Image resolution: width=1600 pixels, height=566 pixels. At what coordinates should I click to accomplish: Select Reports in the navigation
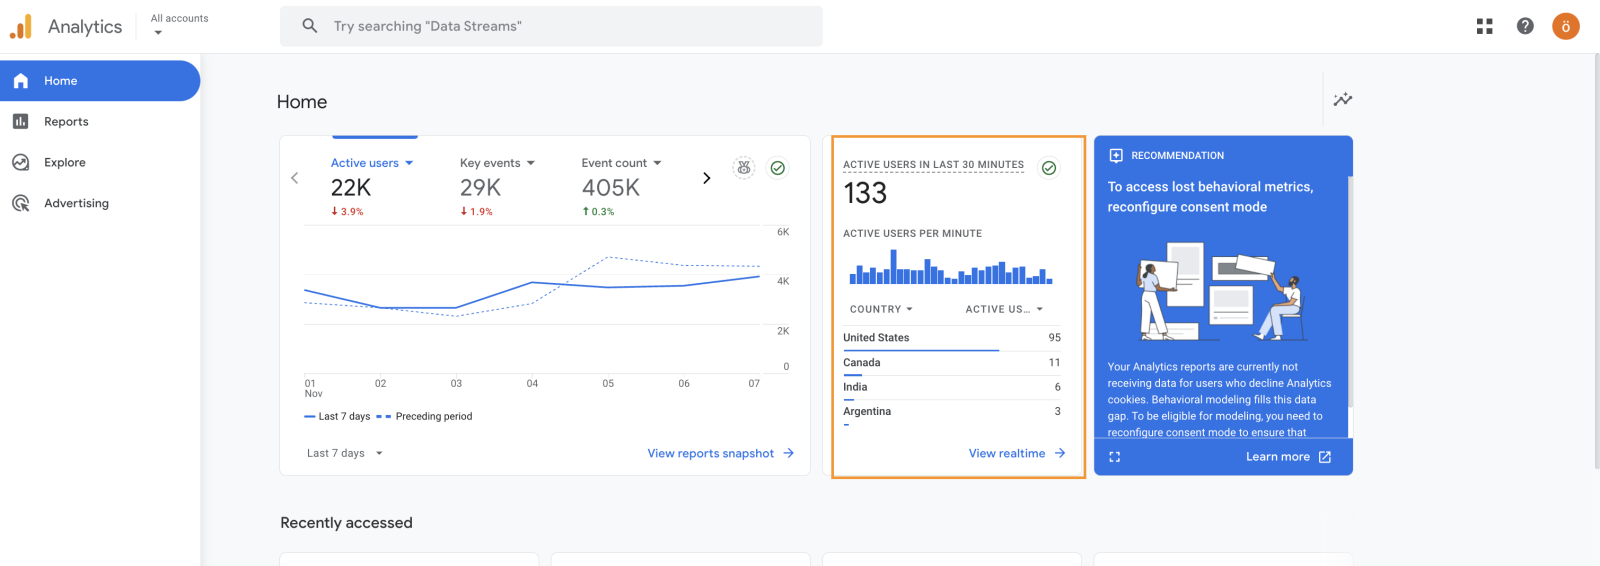tap(100, 121)
